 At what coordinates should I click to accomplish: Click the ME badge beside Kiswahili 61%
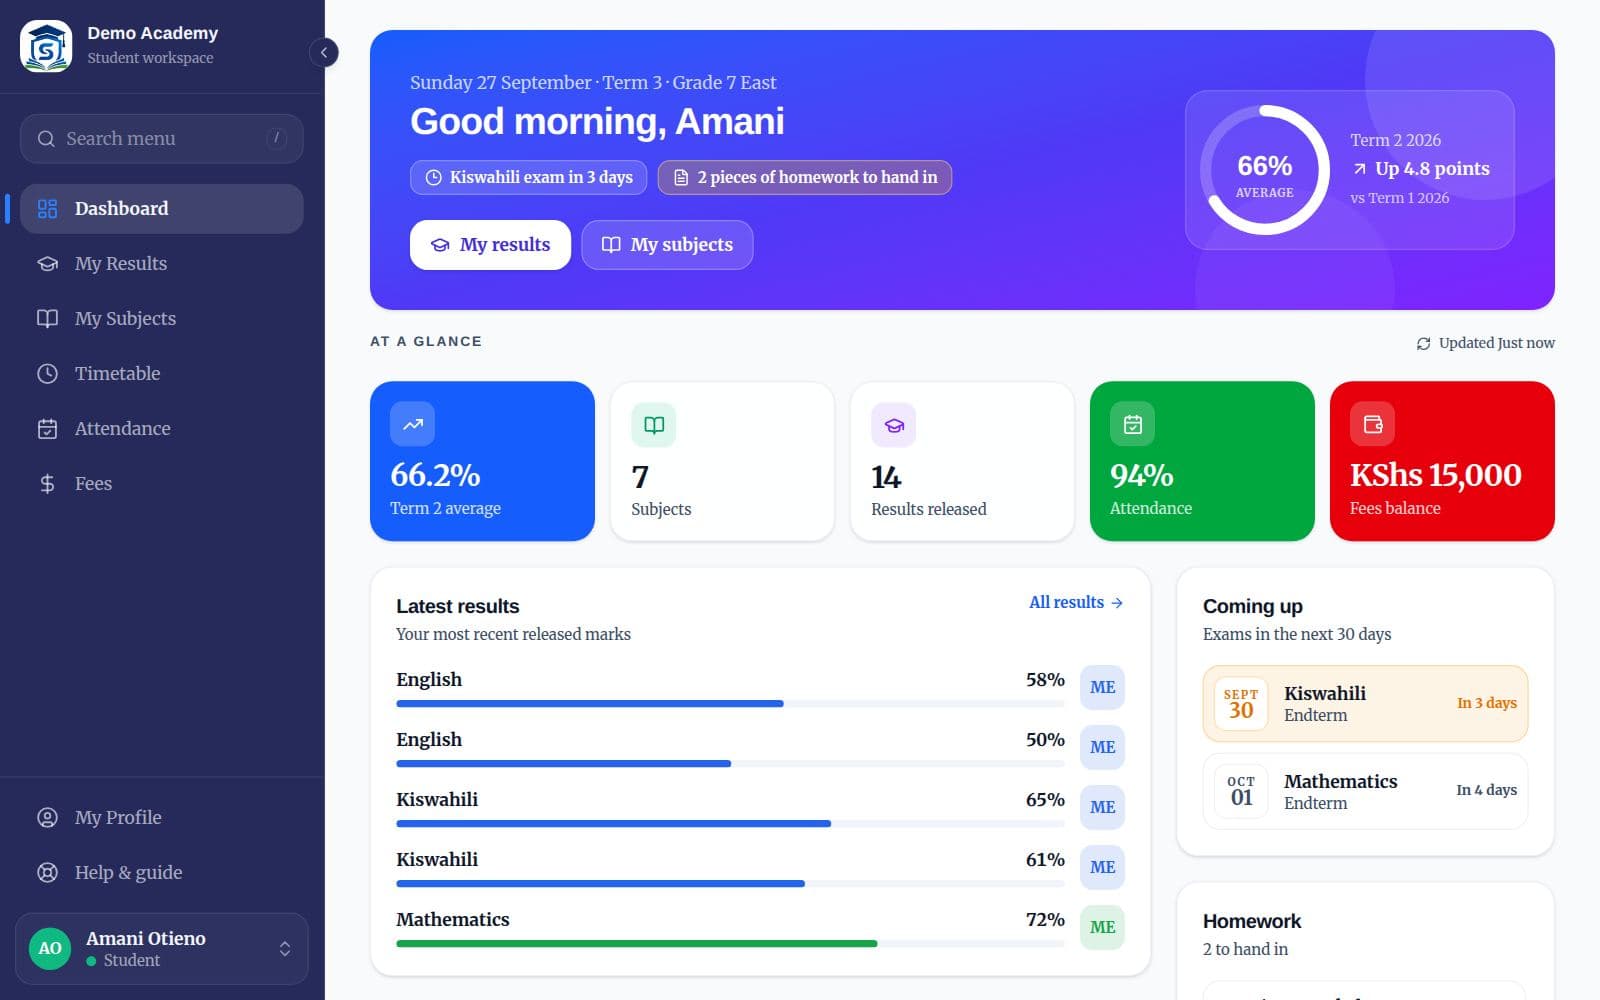point(1102,868)
